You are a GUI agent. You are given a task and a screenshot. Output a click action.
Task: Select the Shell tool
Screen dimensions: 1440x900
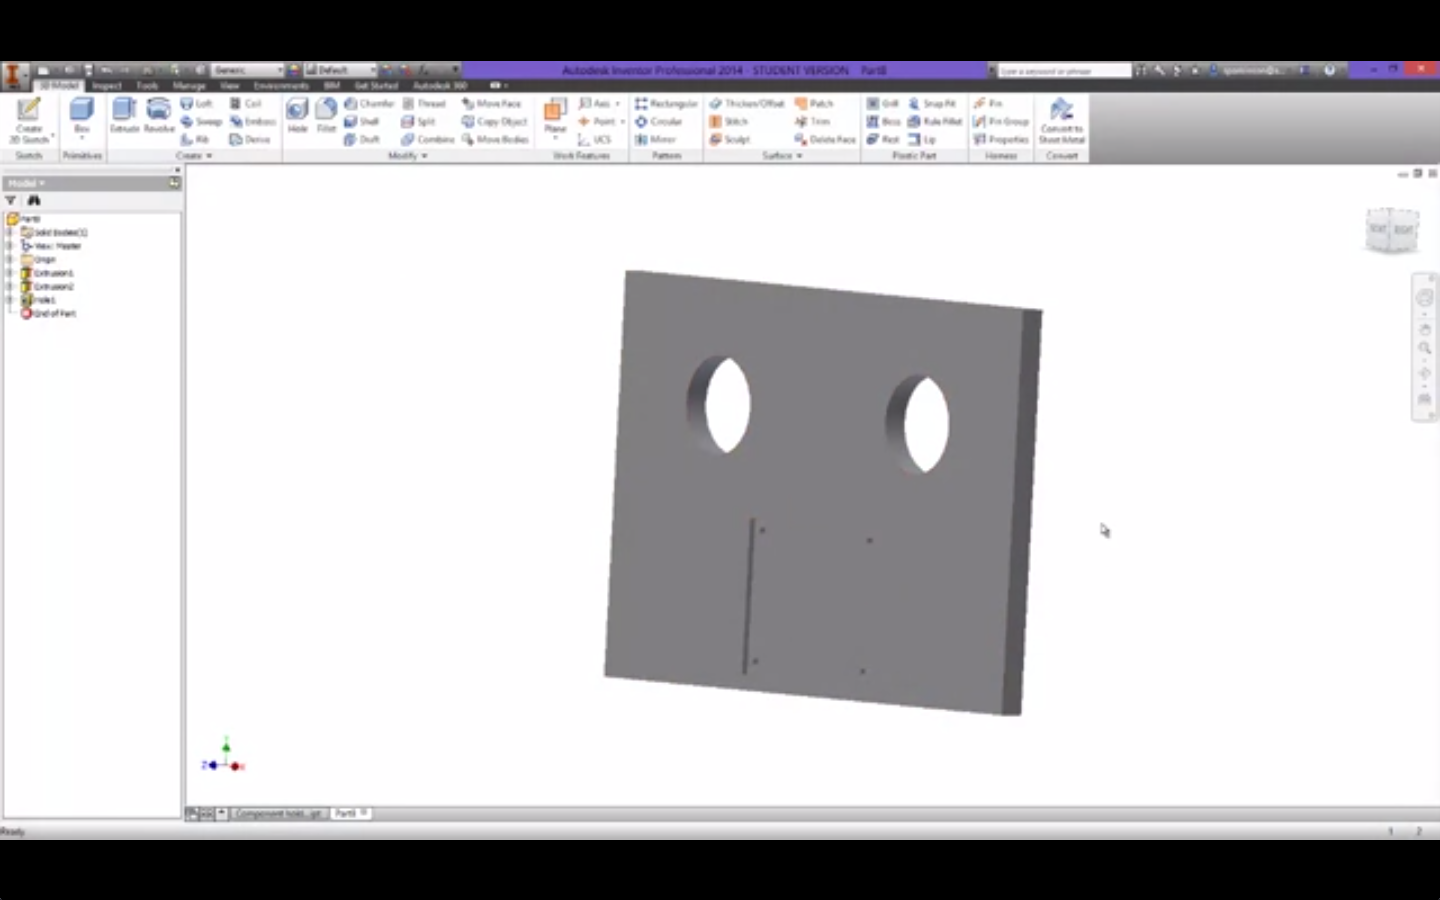click(362, 122)
